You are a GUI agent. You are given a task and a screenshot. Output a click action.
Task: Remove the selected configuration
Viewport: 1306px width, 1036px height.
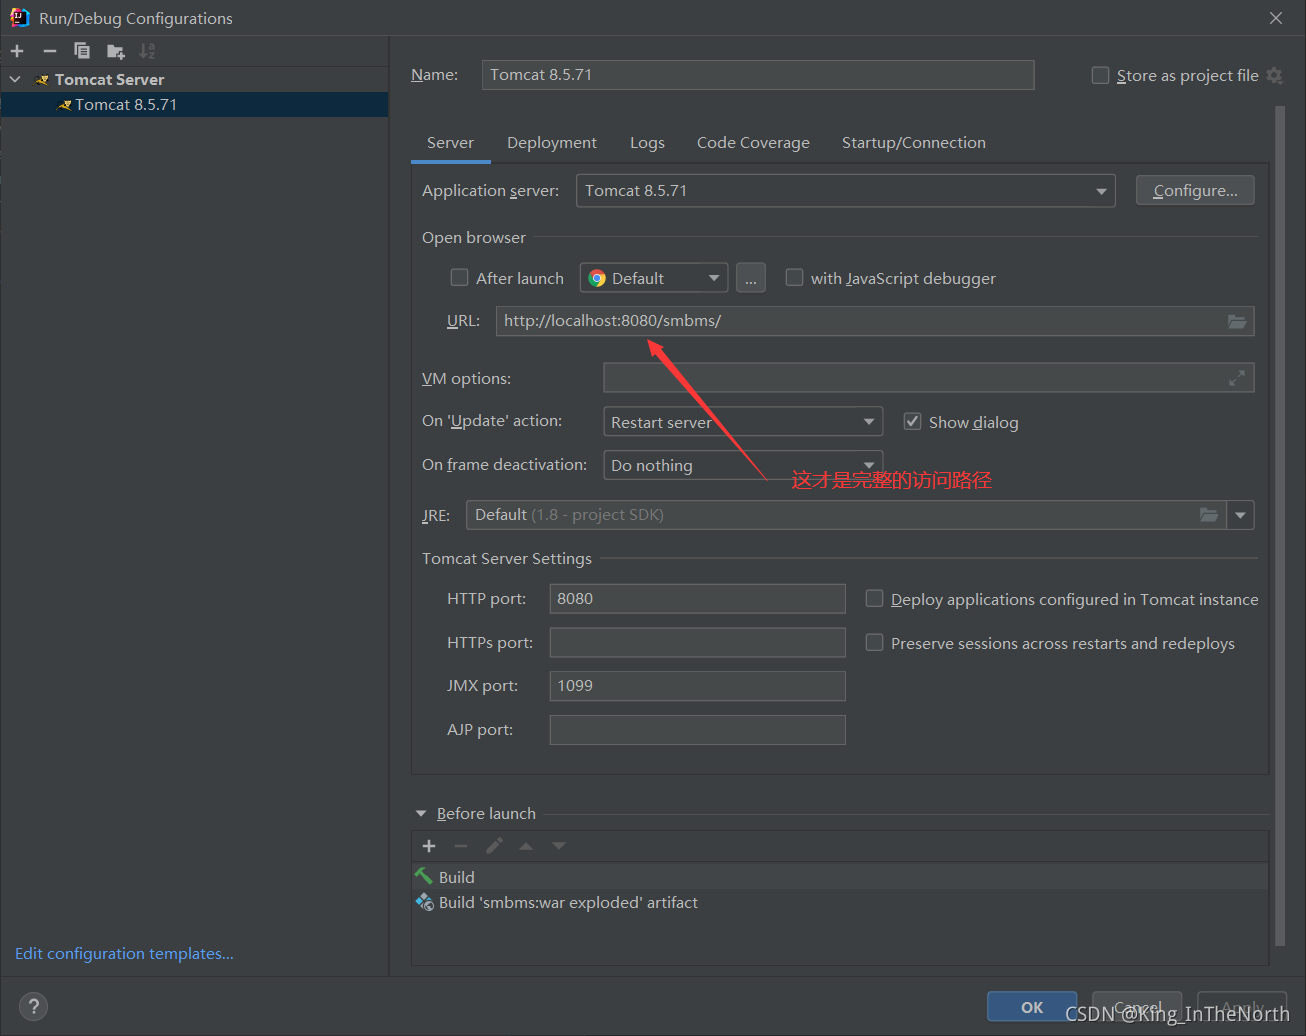coord(50,51)
